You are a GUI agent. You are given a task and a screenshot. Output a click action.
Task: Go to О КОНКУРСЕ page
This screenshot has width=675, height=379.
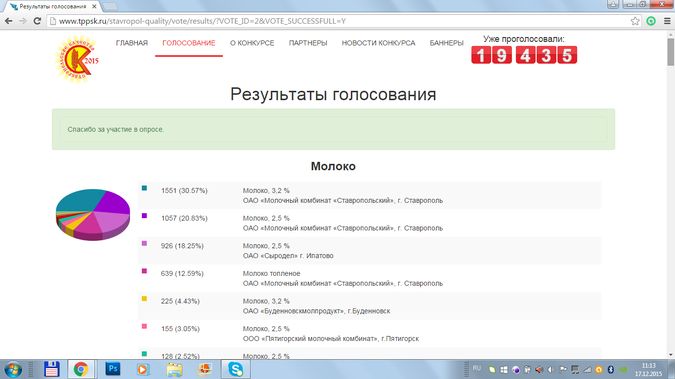[252, 43]
